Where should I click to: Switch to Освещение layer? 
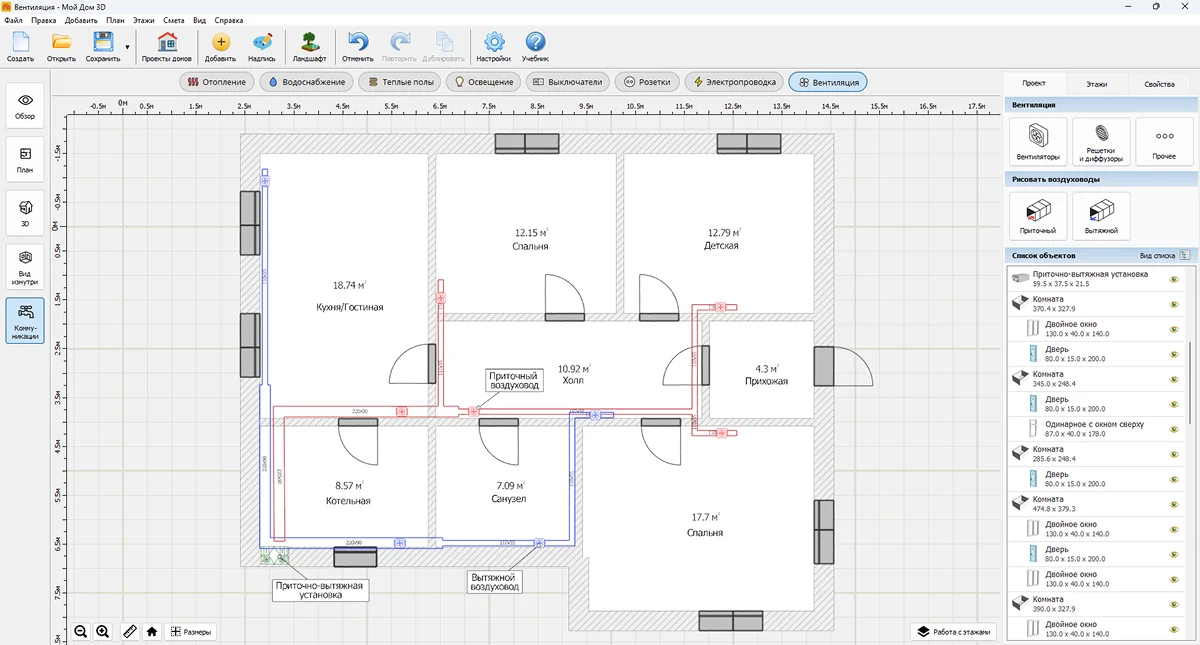pos(484,82)
